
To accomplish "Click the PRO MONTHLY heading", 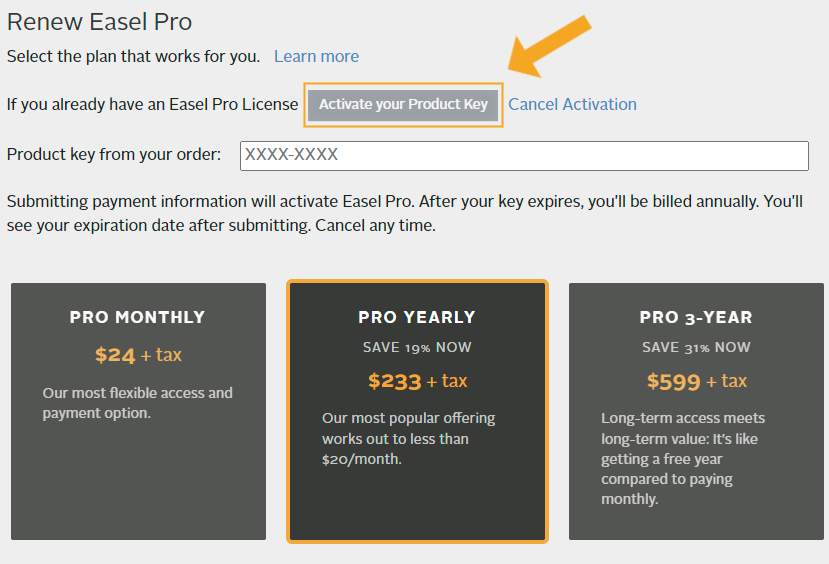I will point(137,317).
